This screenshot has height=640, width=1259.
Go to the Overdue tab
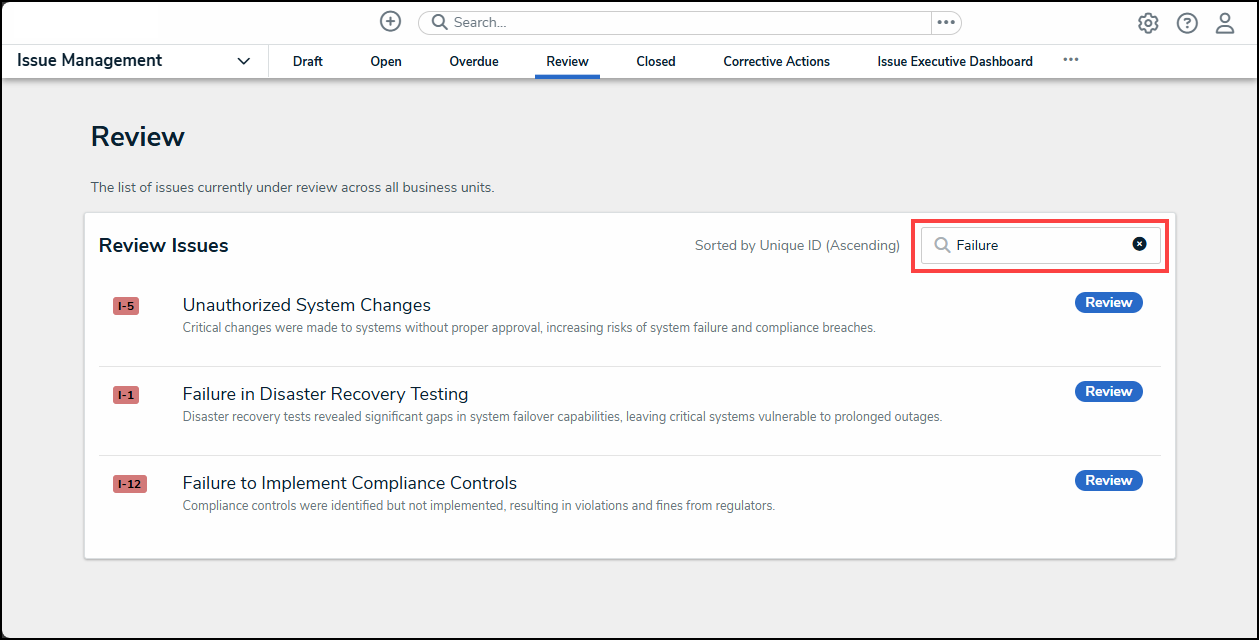(x=474, y=61)
